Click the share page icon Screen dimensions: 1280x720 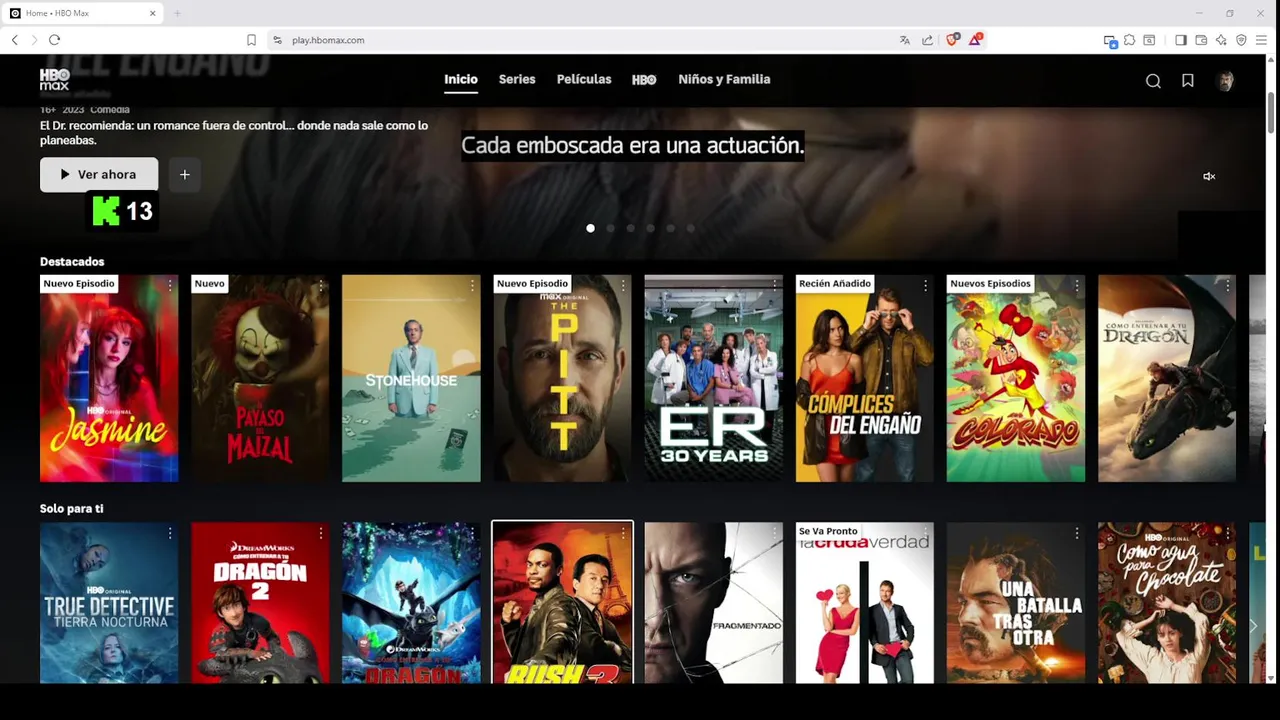[x=927, y=40]
